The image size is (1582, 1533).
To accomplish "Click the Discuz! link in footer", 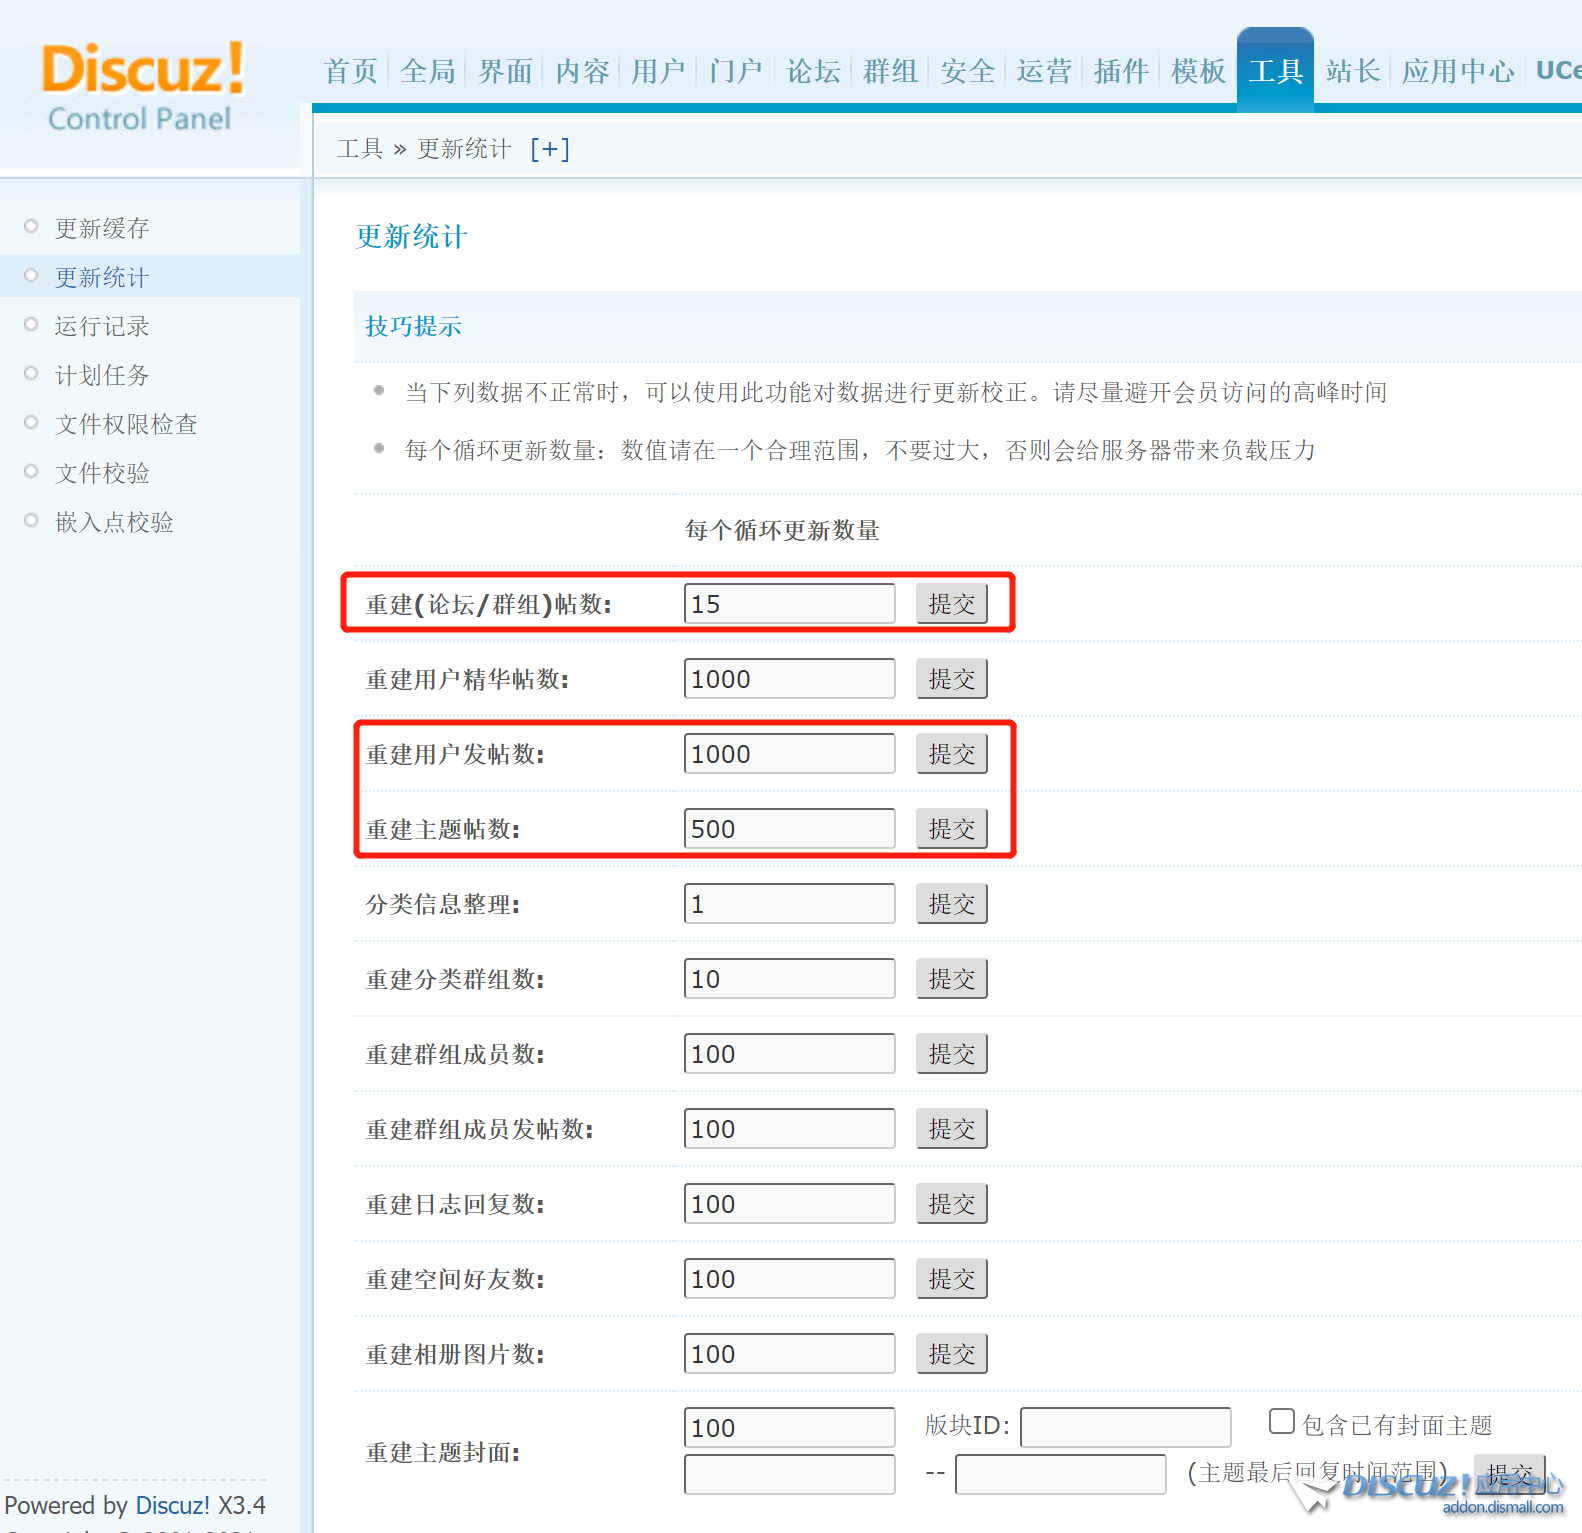I will click(172, 1505).
